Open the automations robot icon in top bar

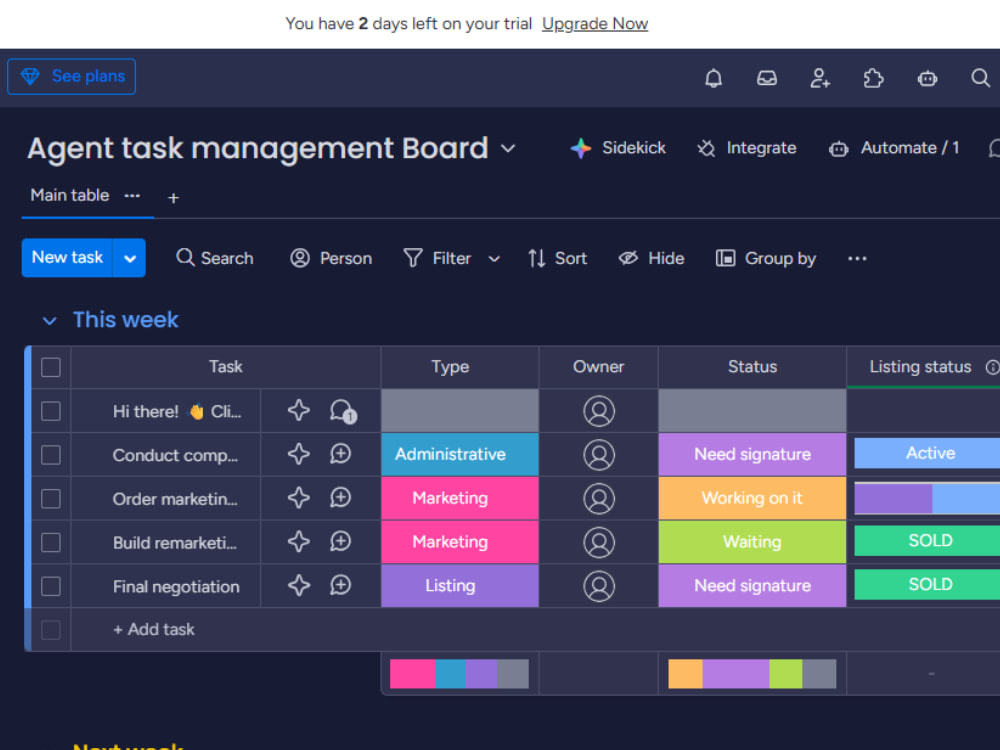tap(927, 78)
